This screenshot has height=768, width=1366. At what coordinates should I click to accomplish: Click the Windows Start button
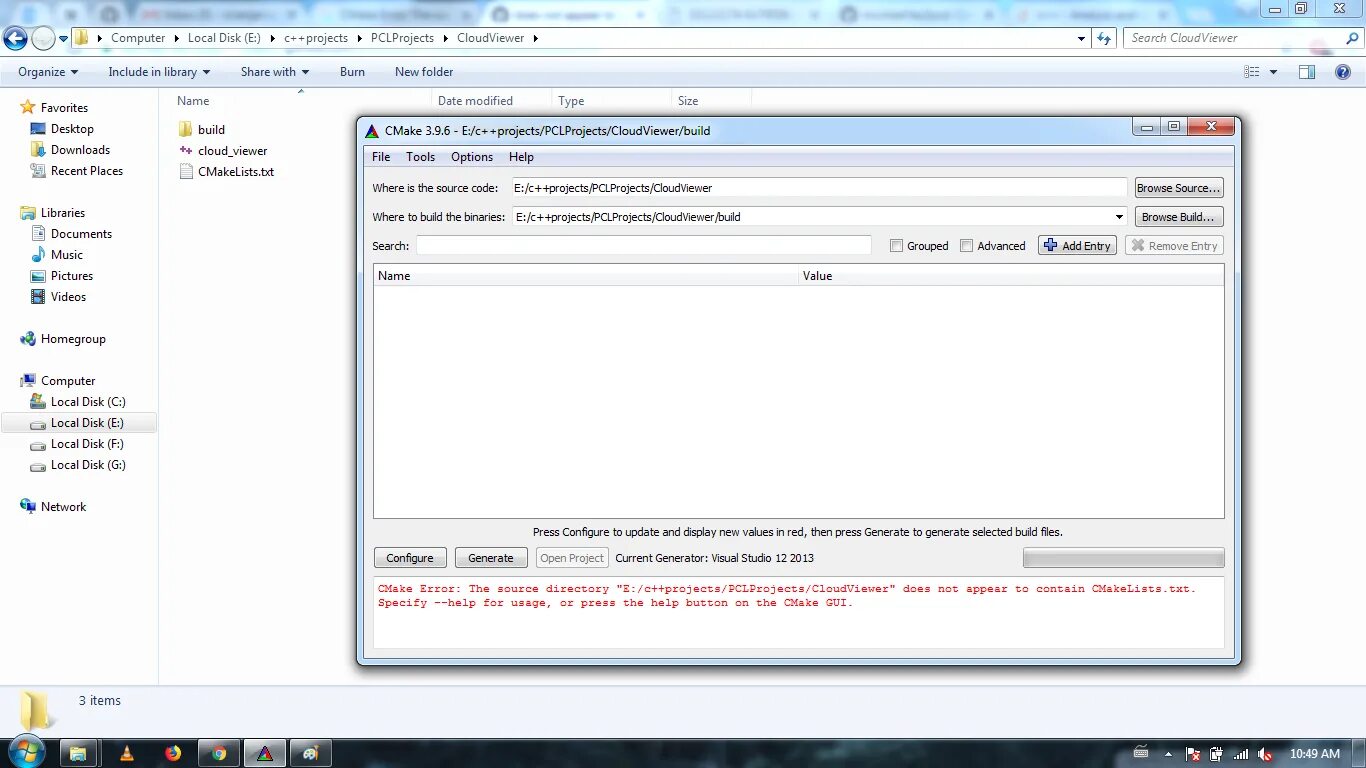coord(27,753)
